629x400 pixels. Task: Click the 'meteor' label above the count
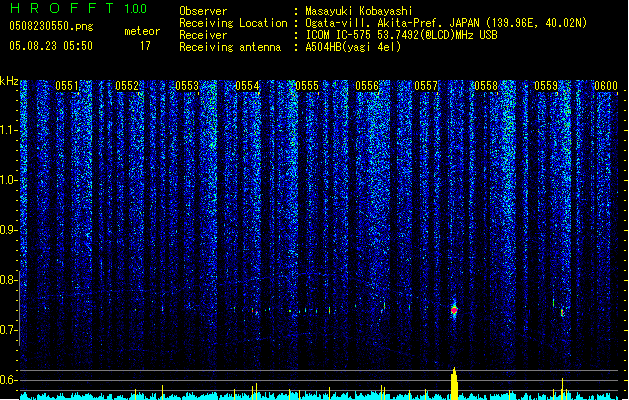point(142,31)
